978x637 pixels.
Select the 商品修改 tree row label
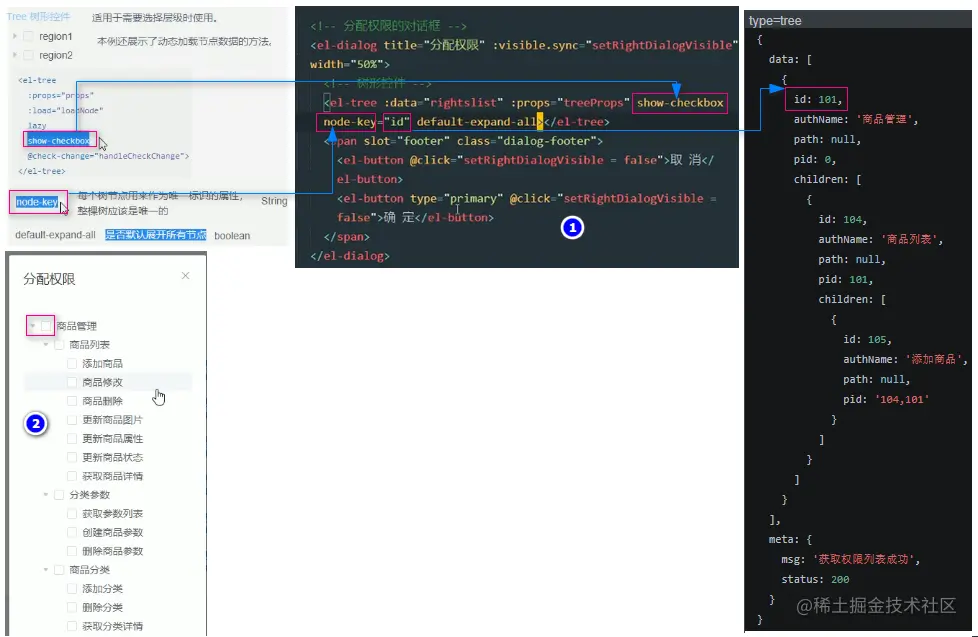(103, 382)
